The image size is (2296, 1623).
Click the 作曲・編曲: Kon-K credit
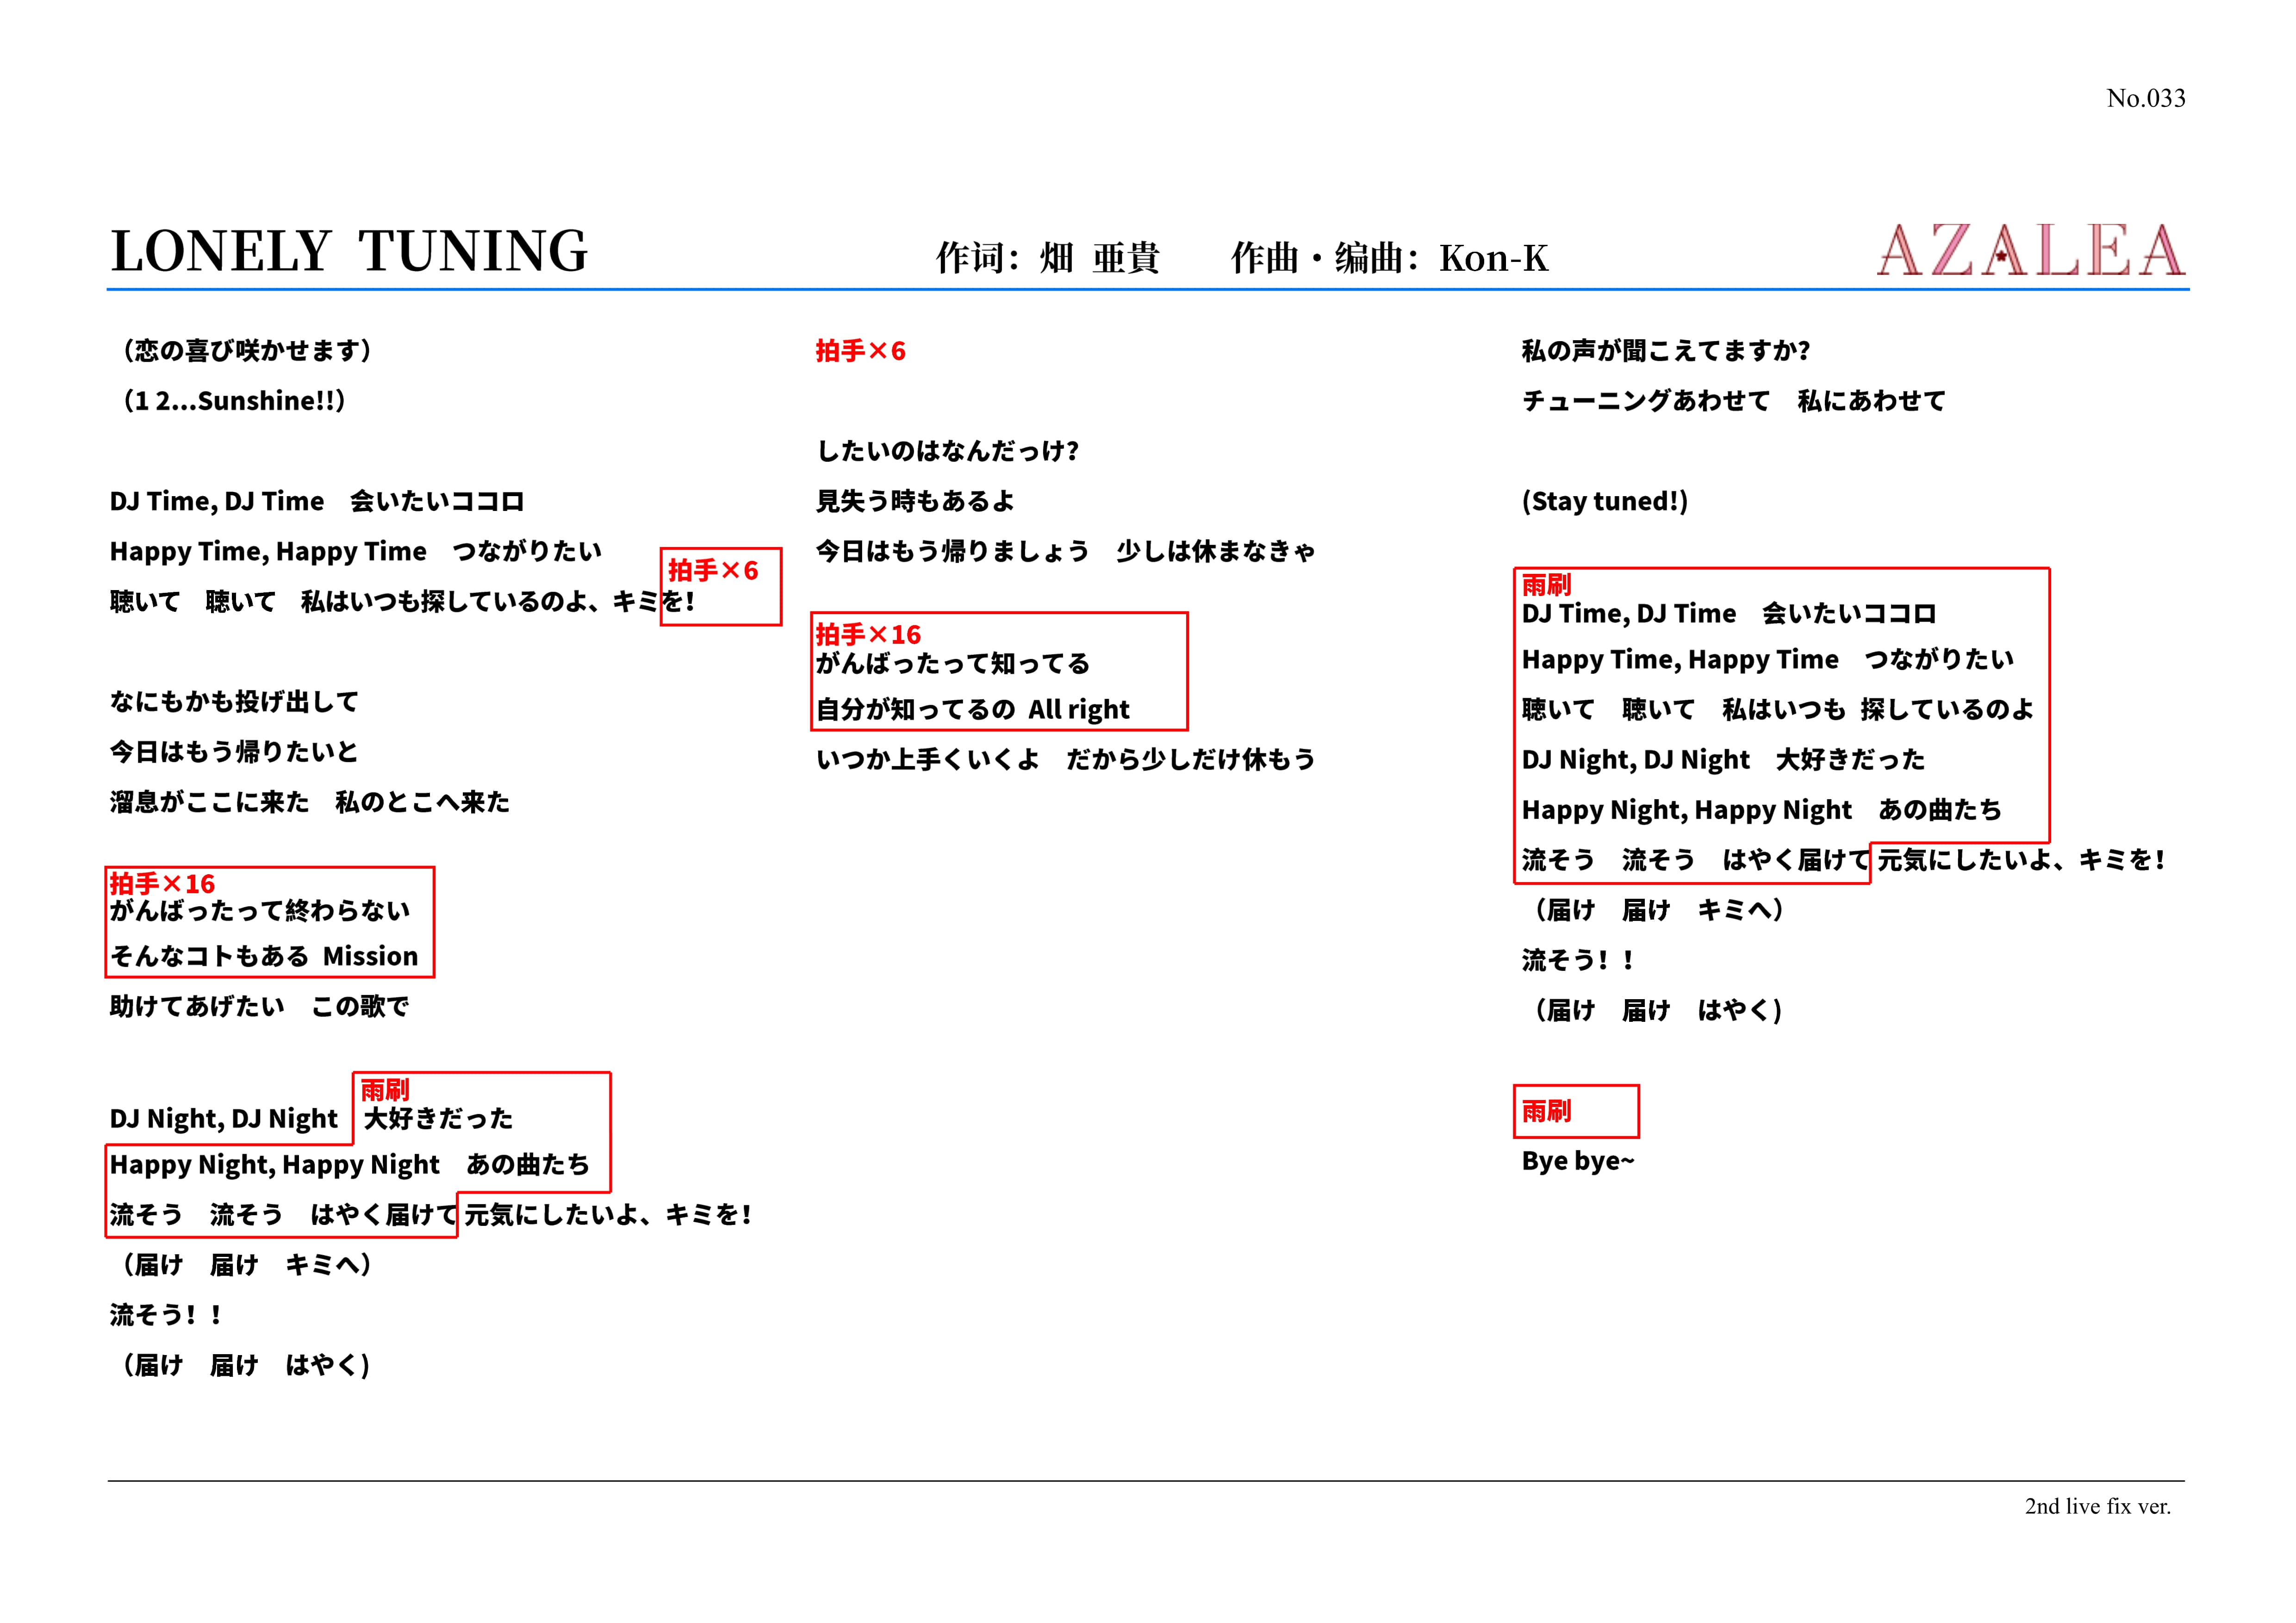1389,258
